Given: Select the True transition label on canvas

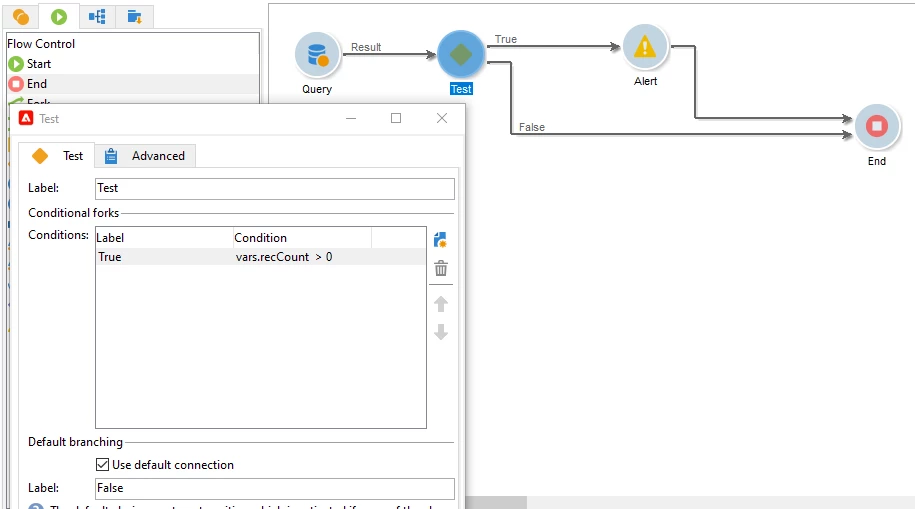Looking at the screenshot, I should point(506,39).
